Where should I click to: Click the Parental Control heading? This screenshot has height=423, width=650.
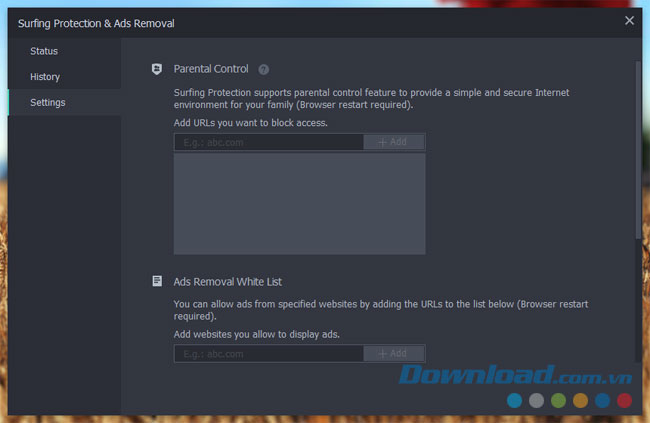pos(211,69)
